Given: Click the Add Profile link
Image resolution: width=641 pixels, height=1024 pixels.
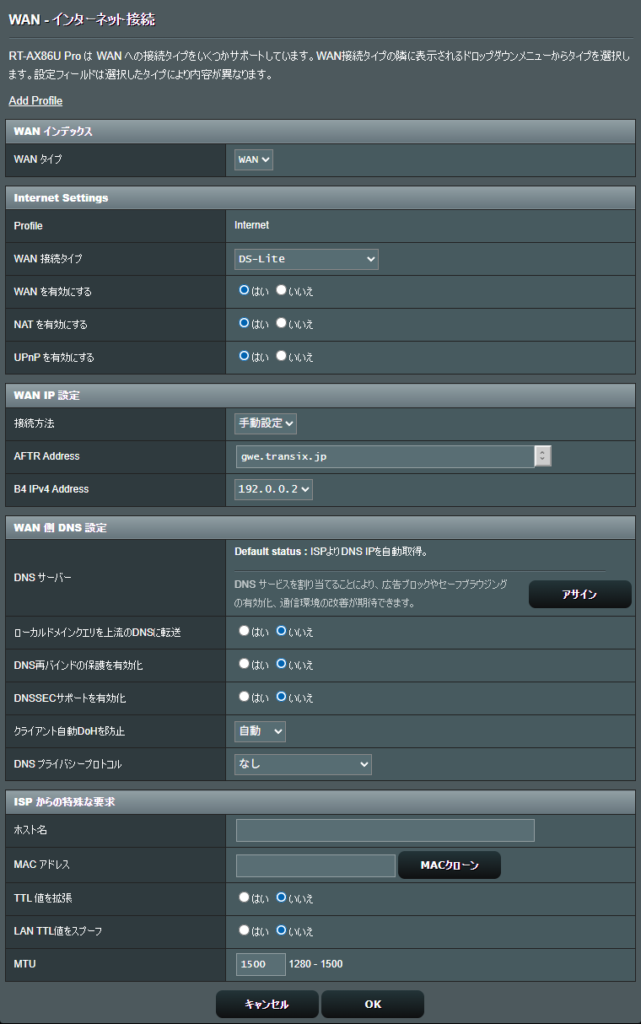Looking at the screenshot, I should point(35,101).
